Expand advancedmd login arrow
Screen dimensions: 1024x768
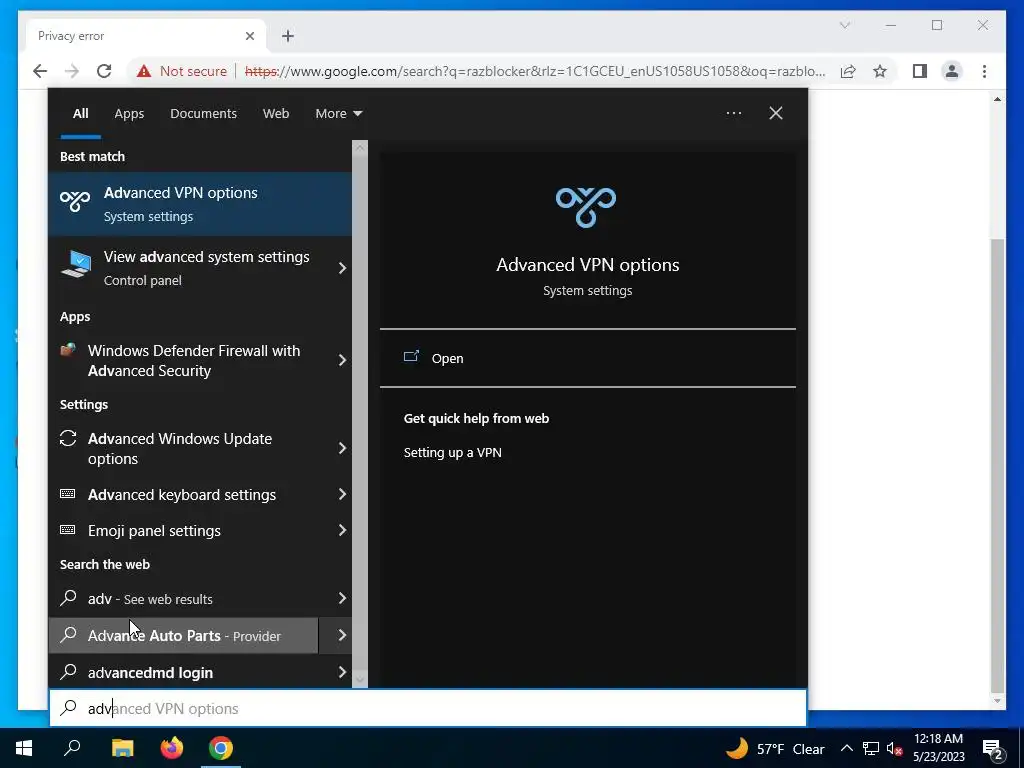point(342,672)
